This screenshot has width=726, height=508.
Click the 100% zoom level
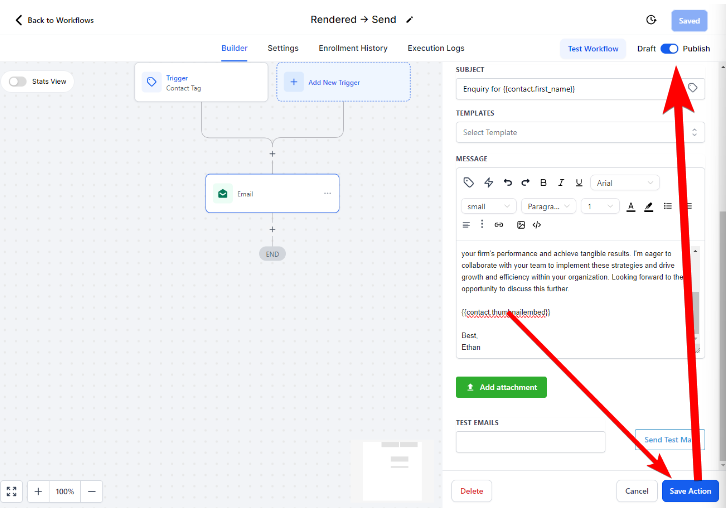65,491
